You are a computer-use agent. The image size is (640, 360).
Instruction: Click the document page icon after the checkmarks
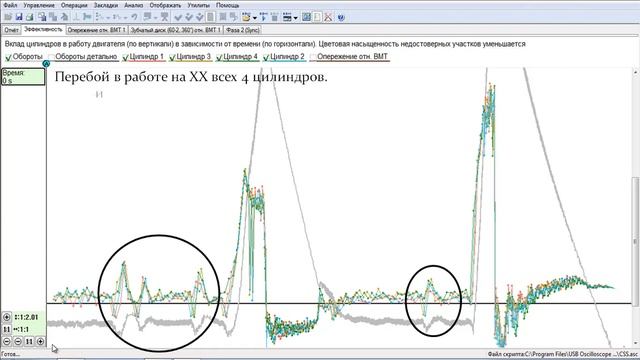[210, 17]
